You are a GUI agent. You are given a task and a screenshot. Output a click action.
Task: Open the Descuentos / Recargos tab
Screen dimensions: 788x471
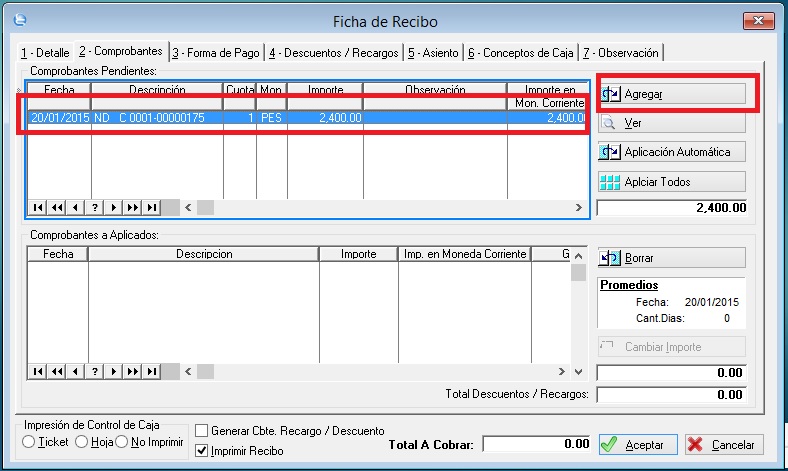point(335,52)
